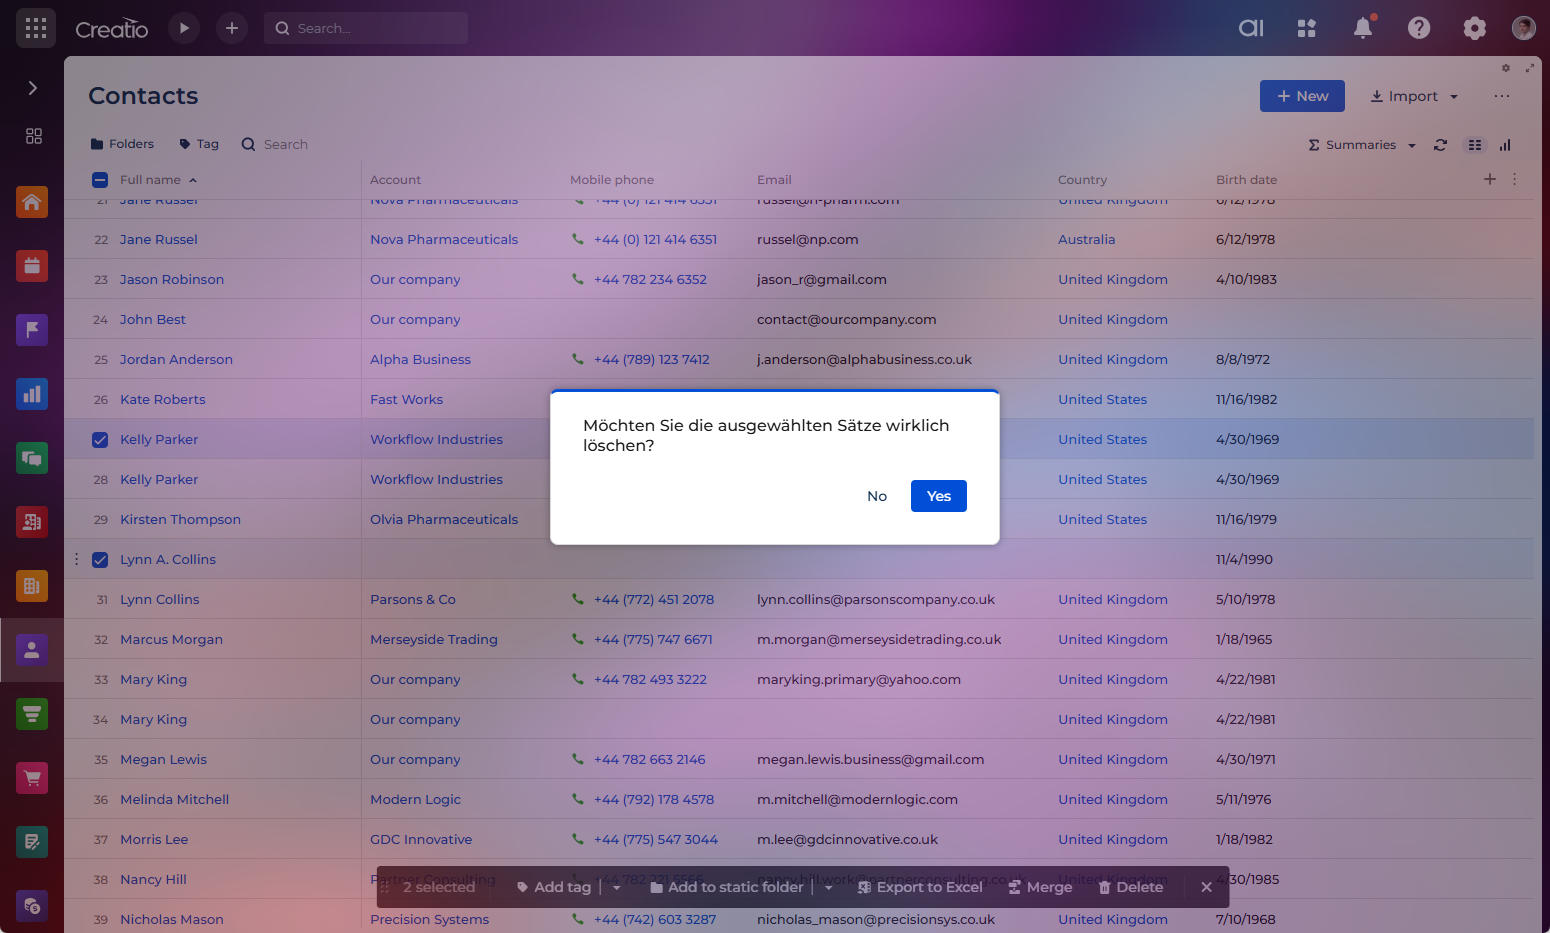The image size is (1550, 933).
Task: Open the Folders filter
Action: 122,144
